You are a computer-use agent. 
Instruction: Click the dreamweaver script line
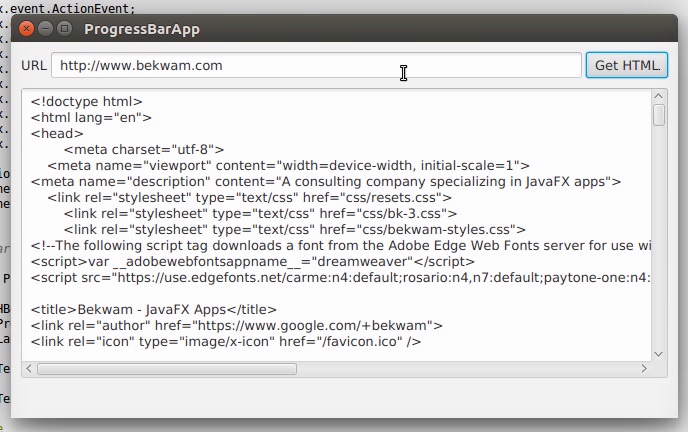click(252, 261)
